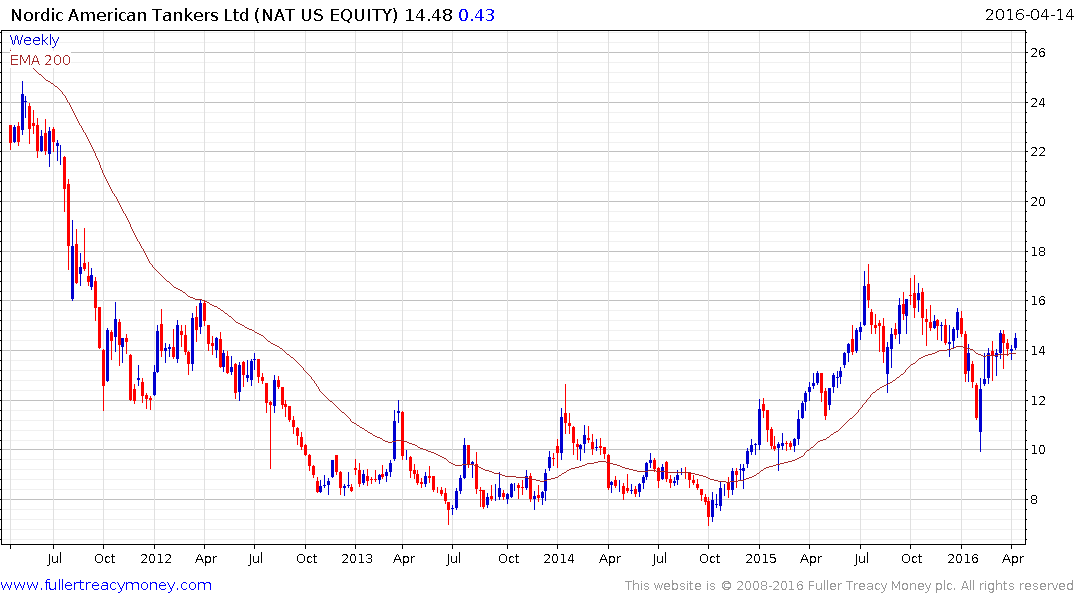
Task: Click the www.fullertreacymoney.com link
Action: [106, 585]
